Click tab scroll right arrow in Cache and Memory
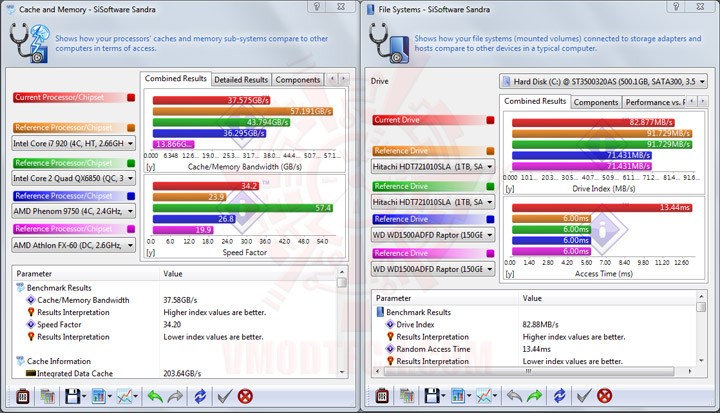The image size is (720, 413). [x=343, y=79]
